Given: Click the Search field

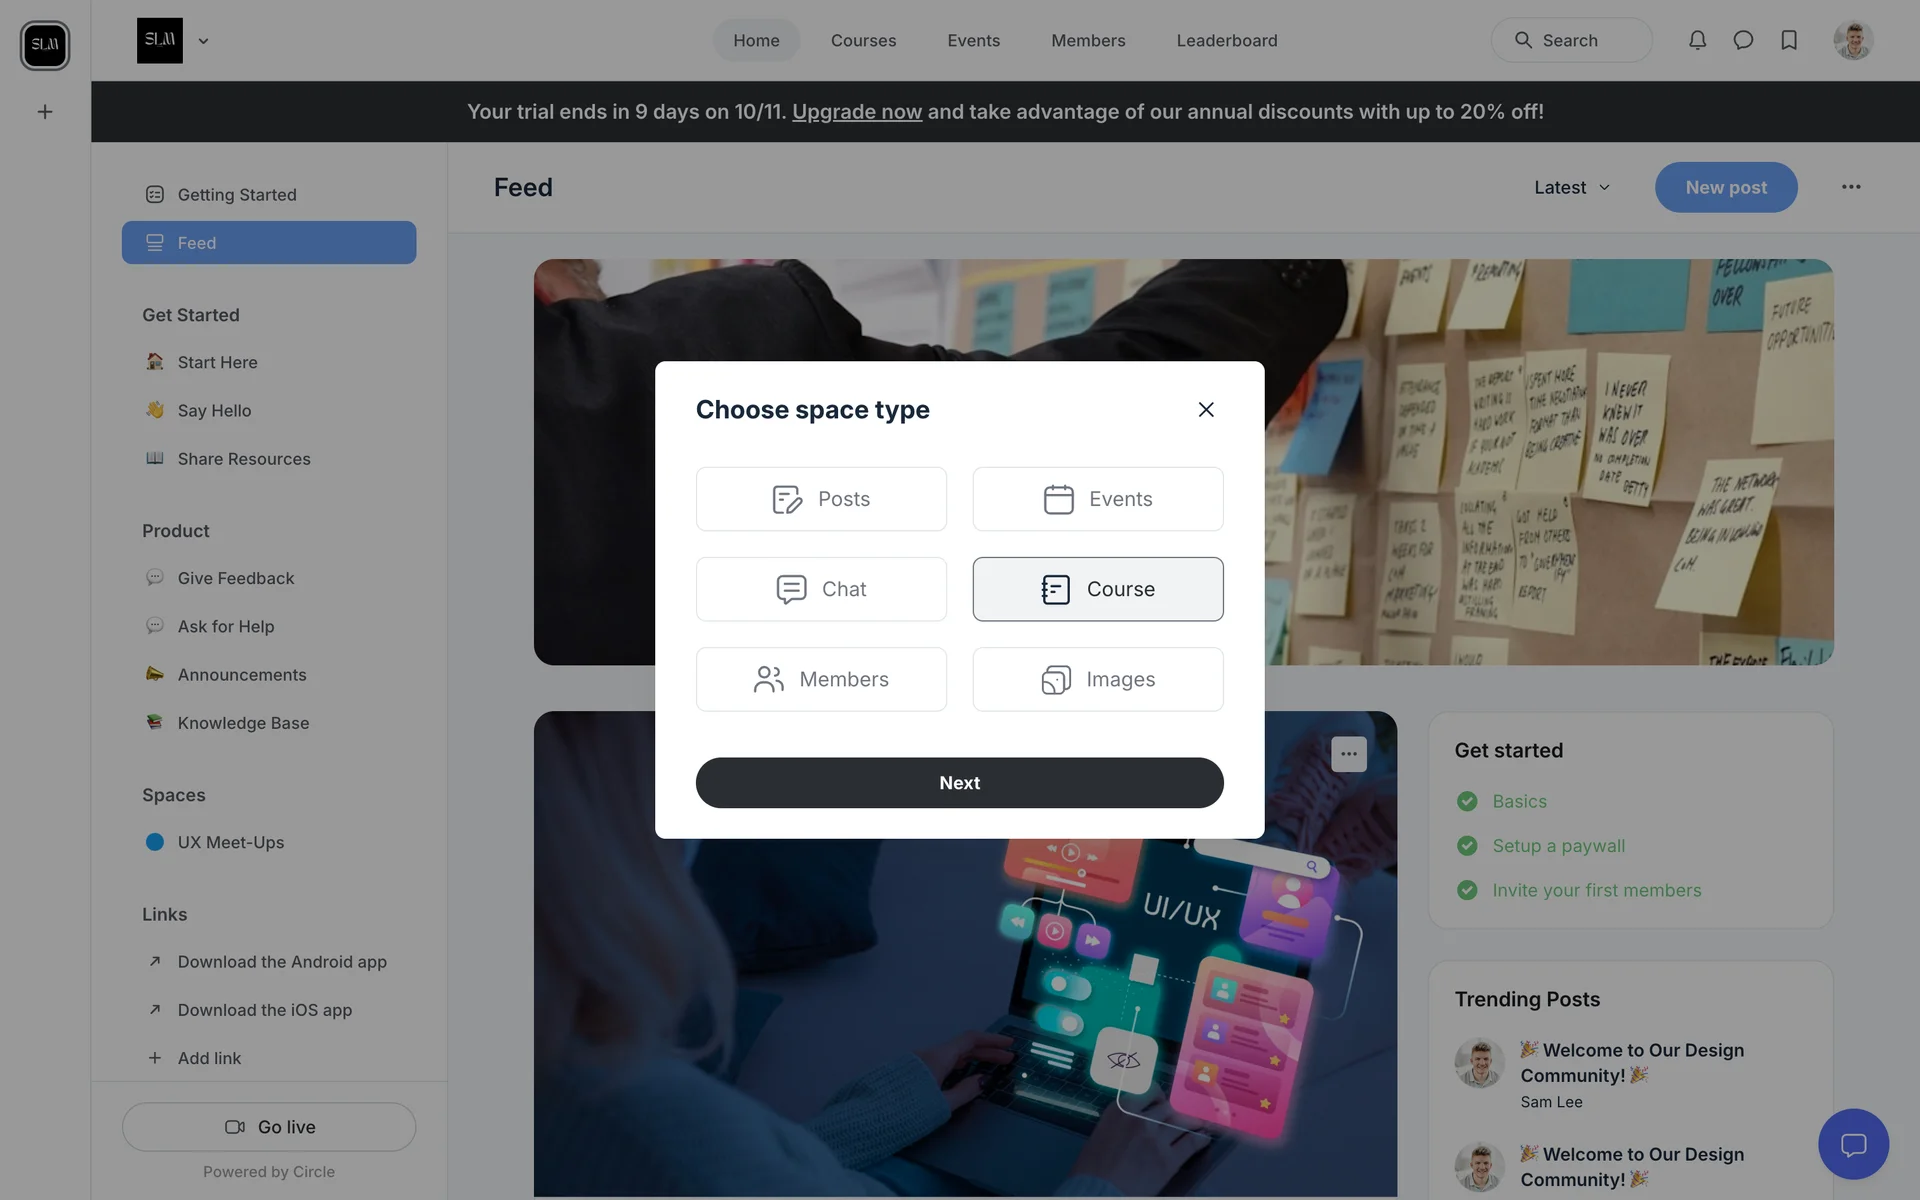Looking at the screenshot, I should coord(1571,40).
